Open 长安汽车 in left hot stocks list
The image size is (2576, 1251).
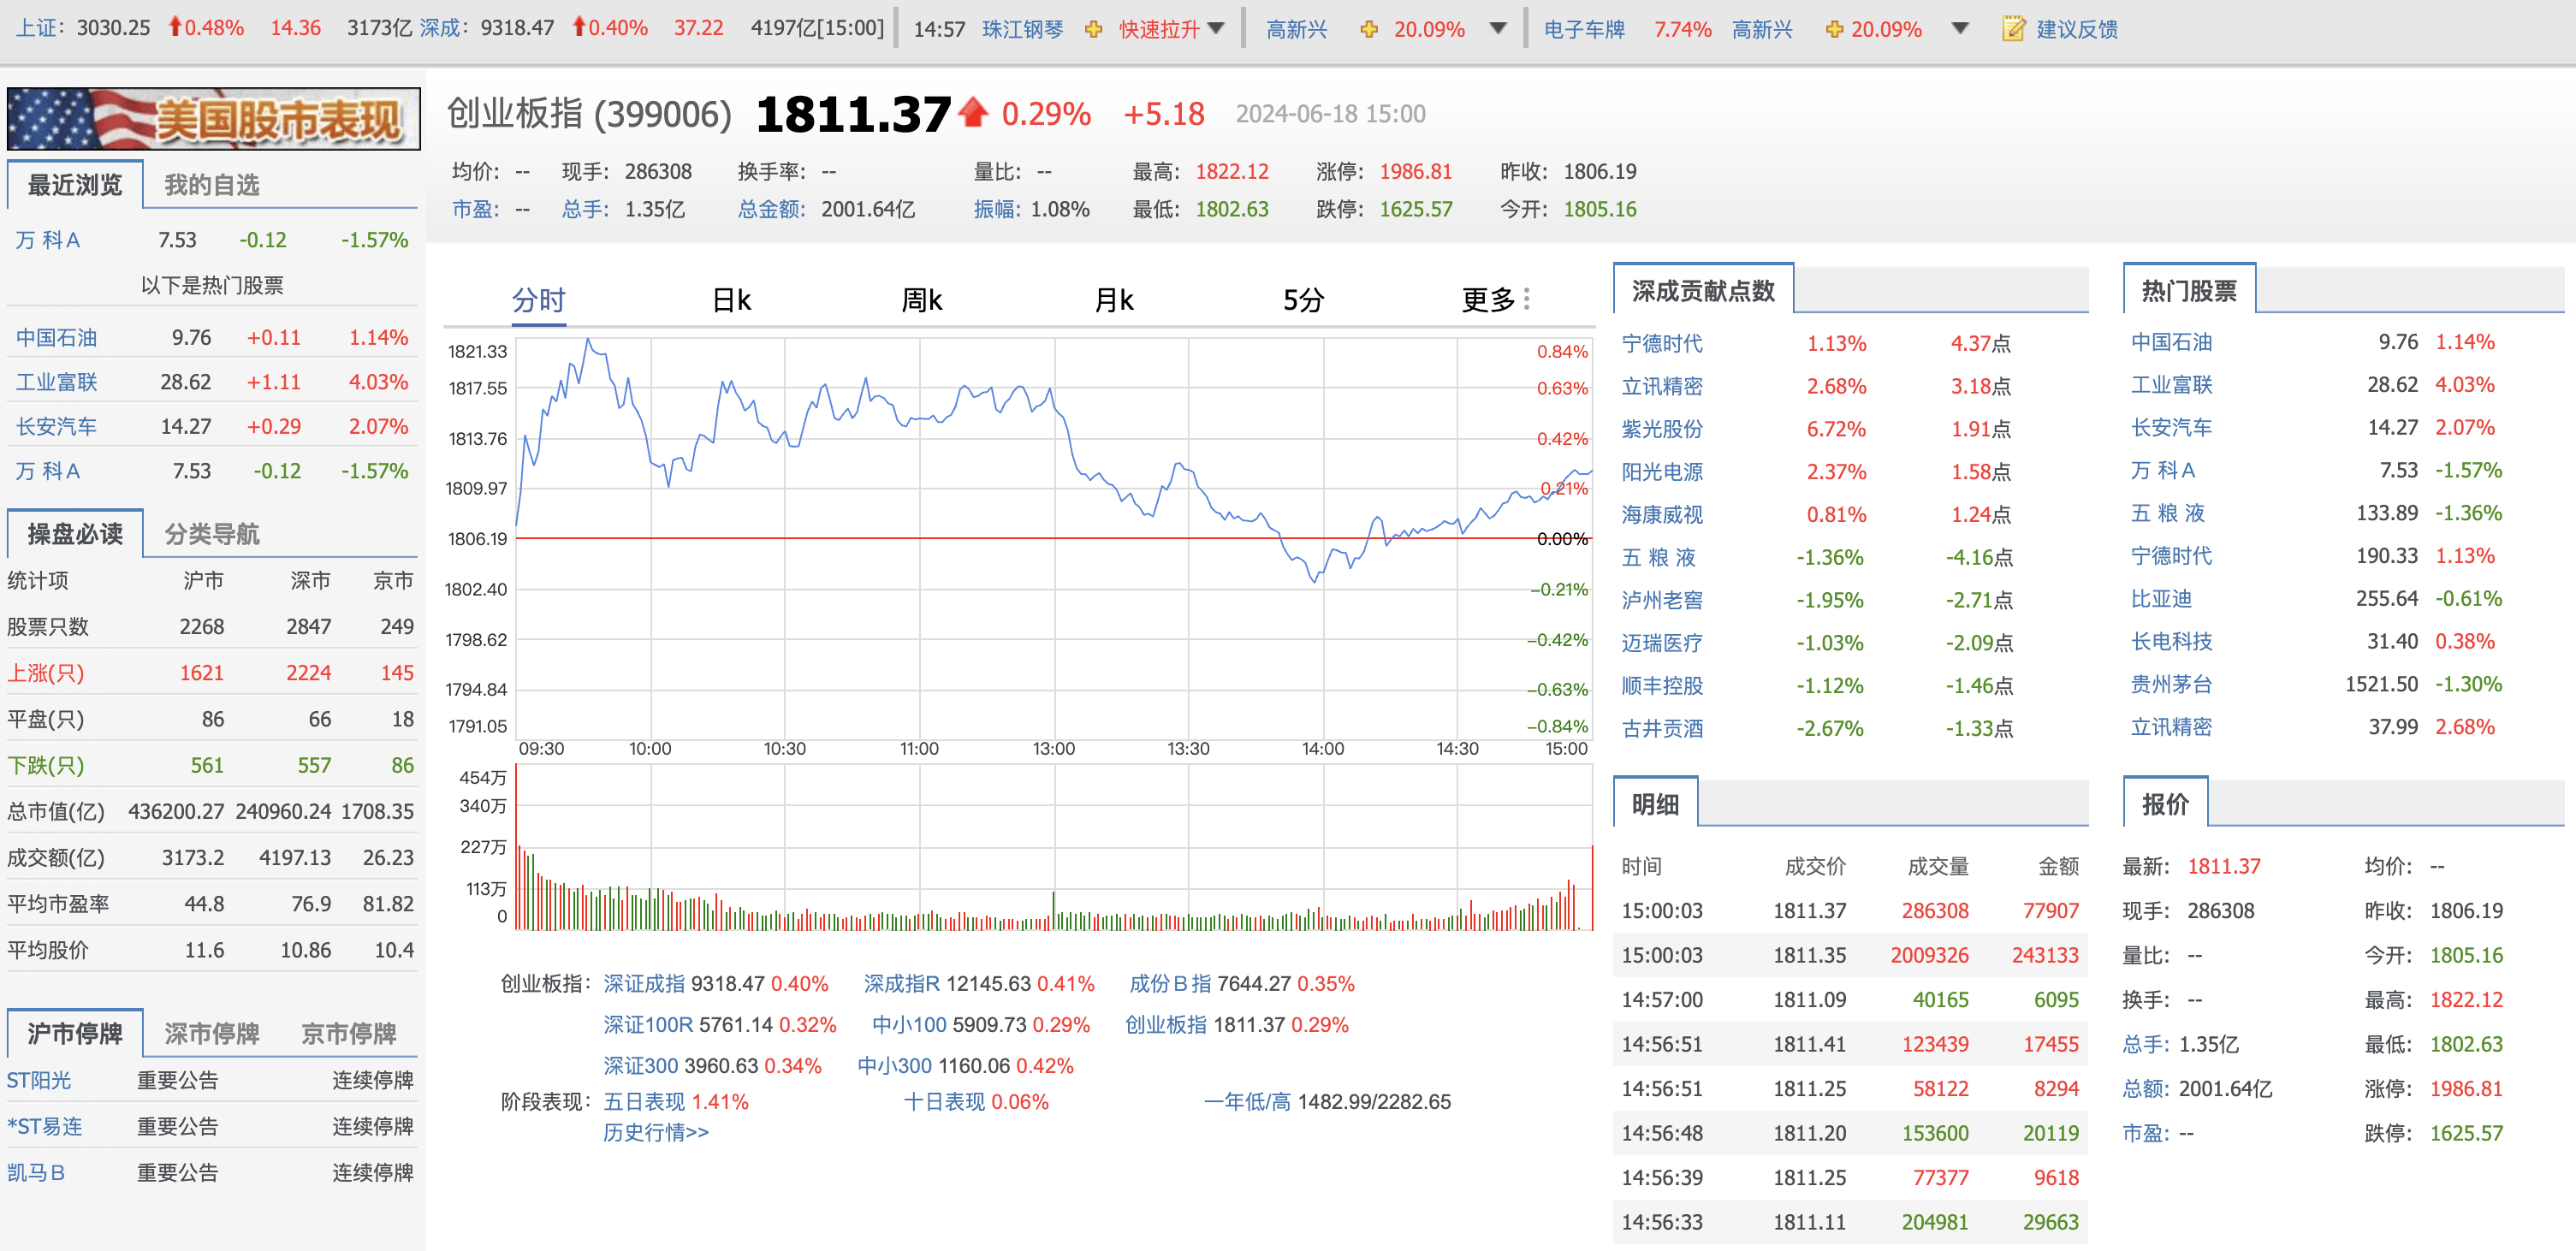tap(56, 426)
